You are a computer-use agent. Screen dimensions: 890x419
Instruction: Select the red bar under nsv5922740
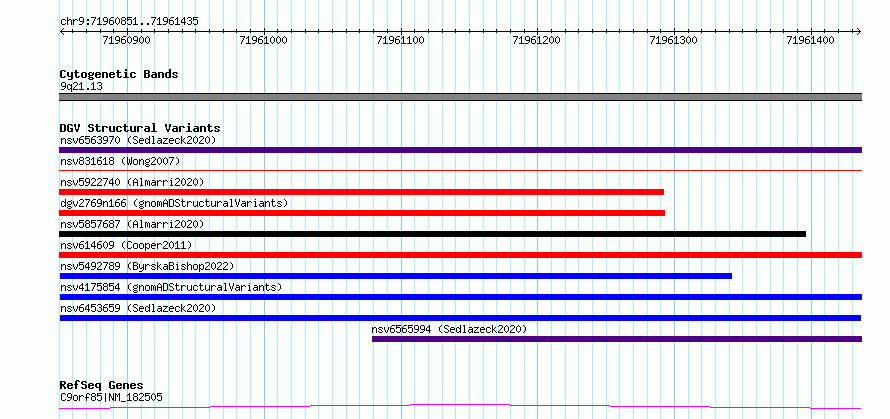coord(362,192)
